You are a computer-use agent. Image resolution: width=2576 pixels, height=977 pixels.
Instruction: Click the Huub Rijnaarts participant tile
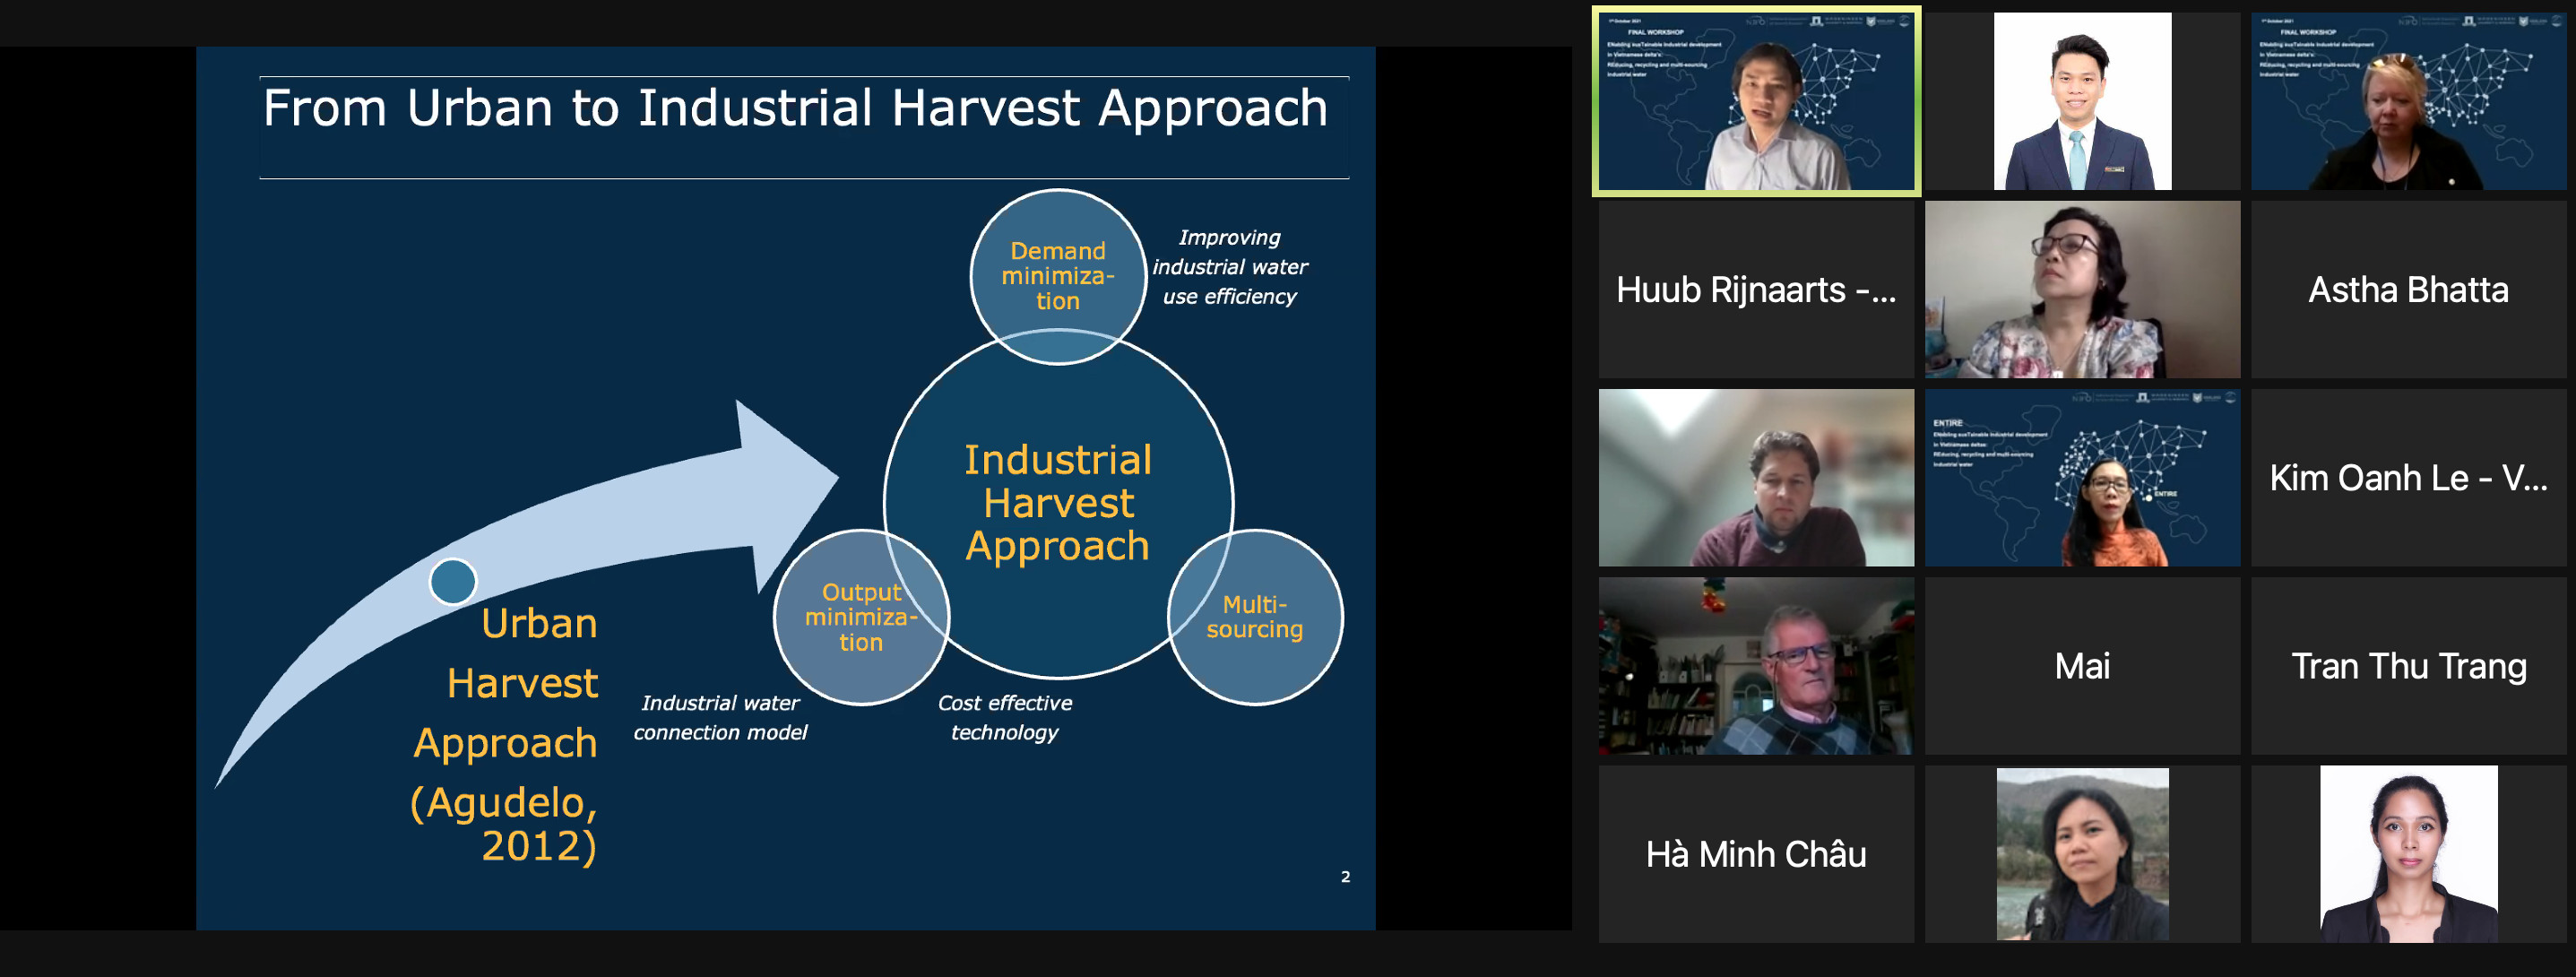point(1756,289)
